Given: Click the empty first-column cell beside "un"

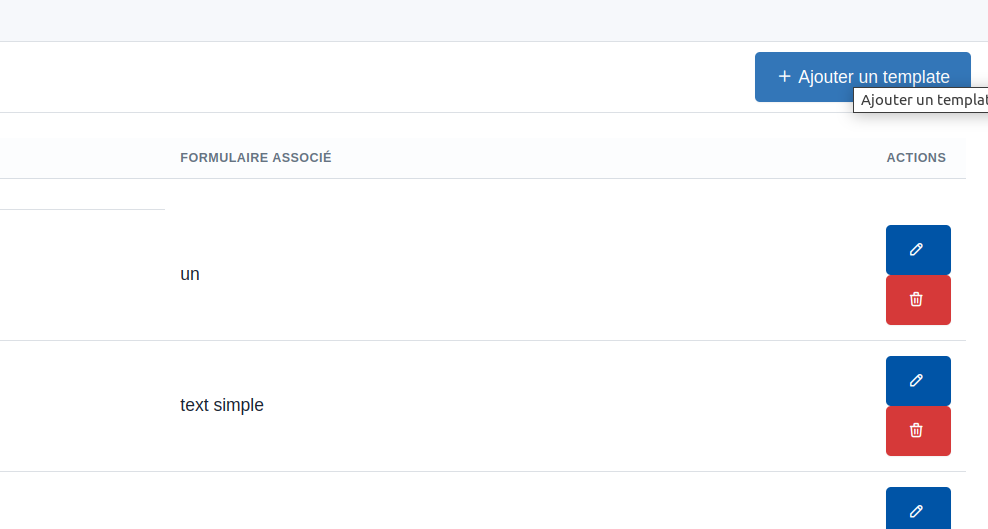Looking at the screenshot, I should click(80, 275).
